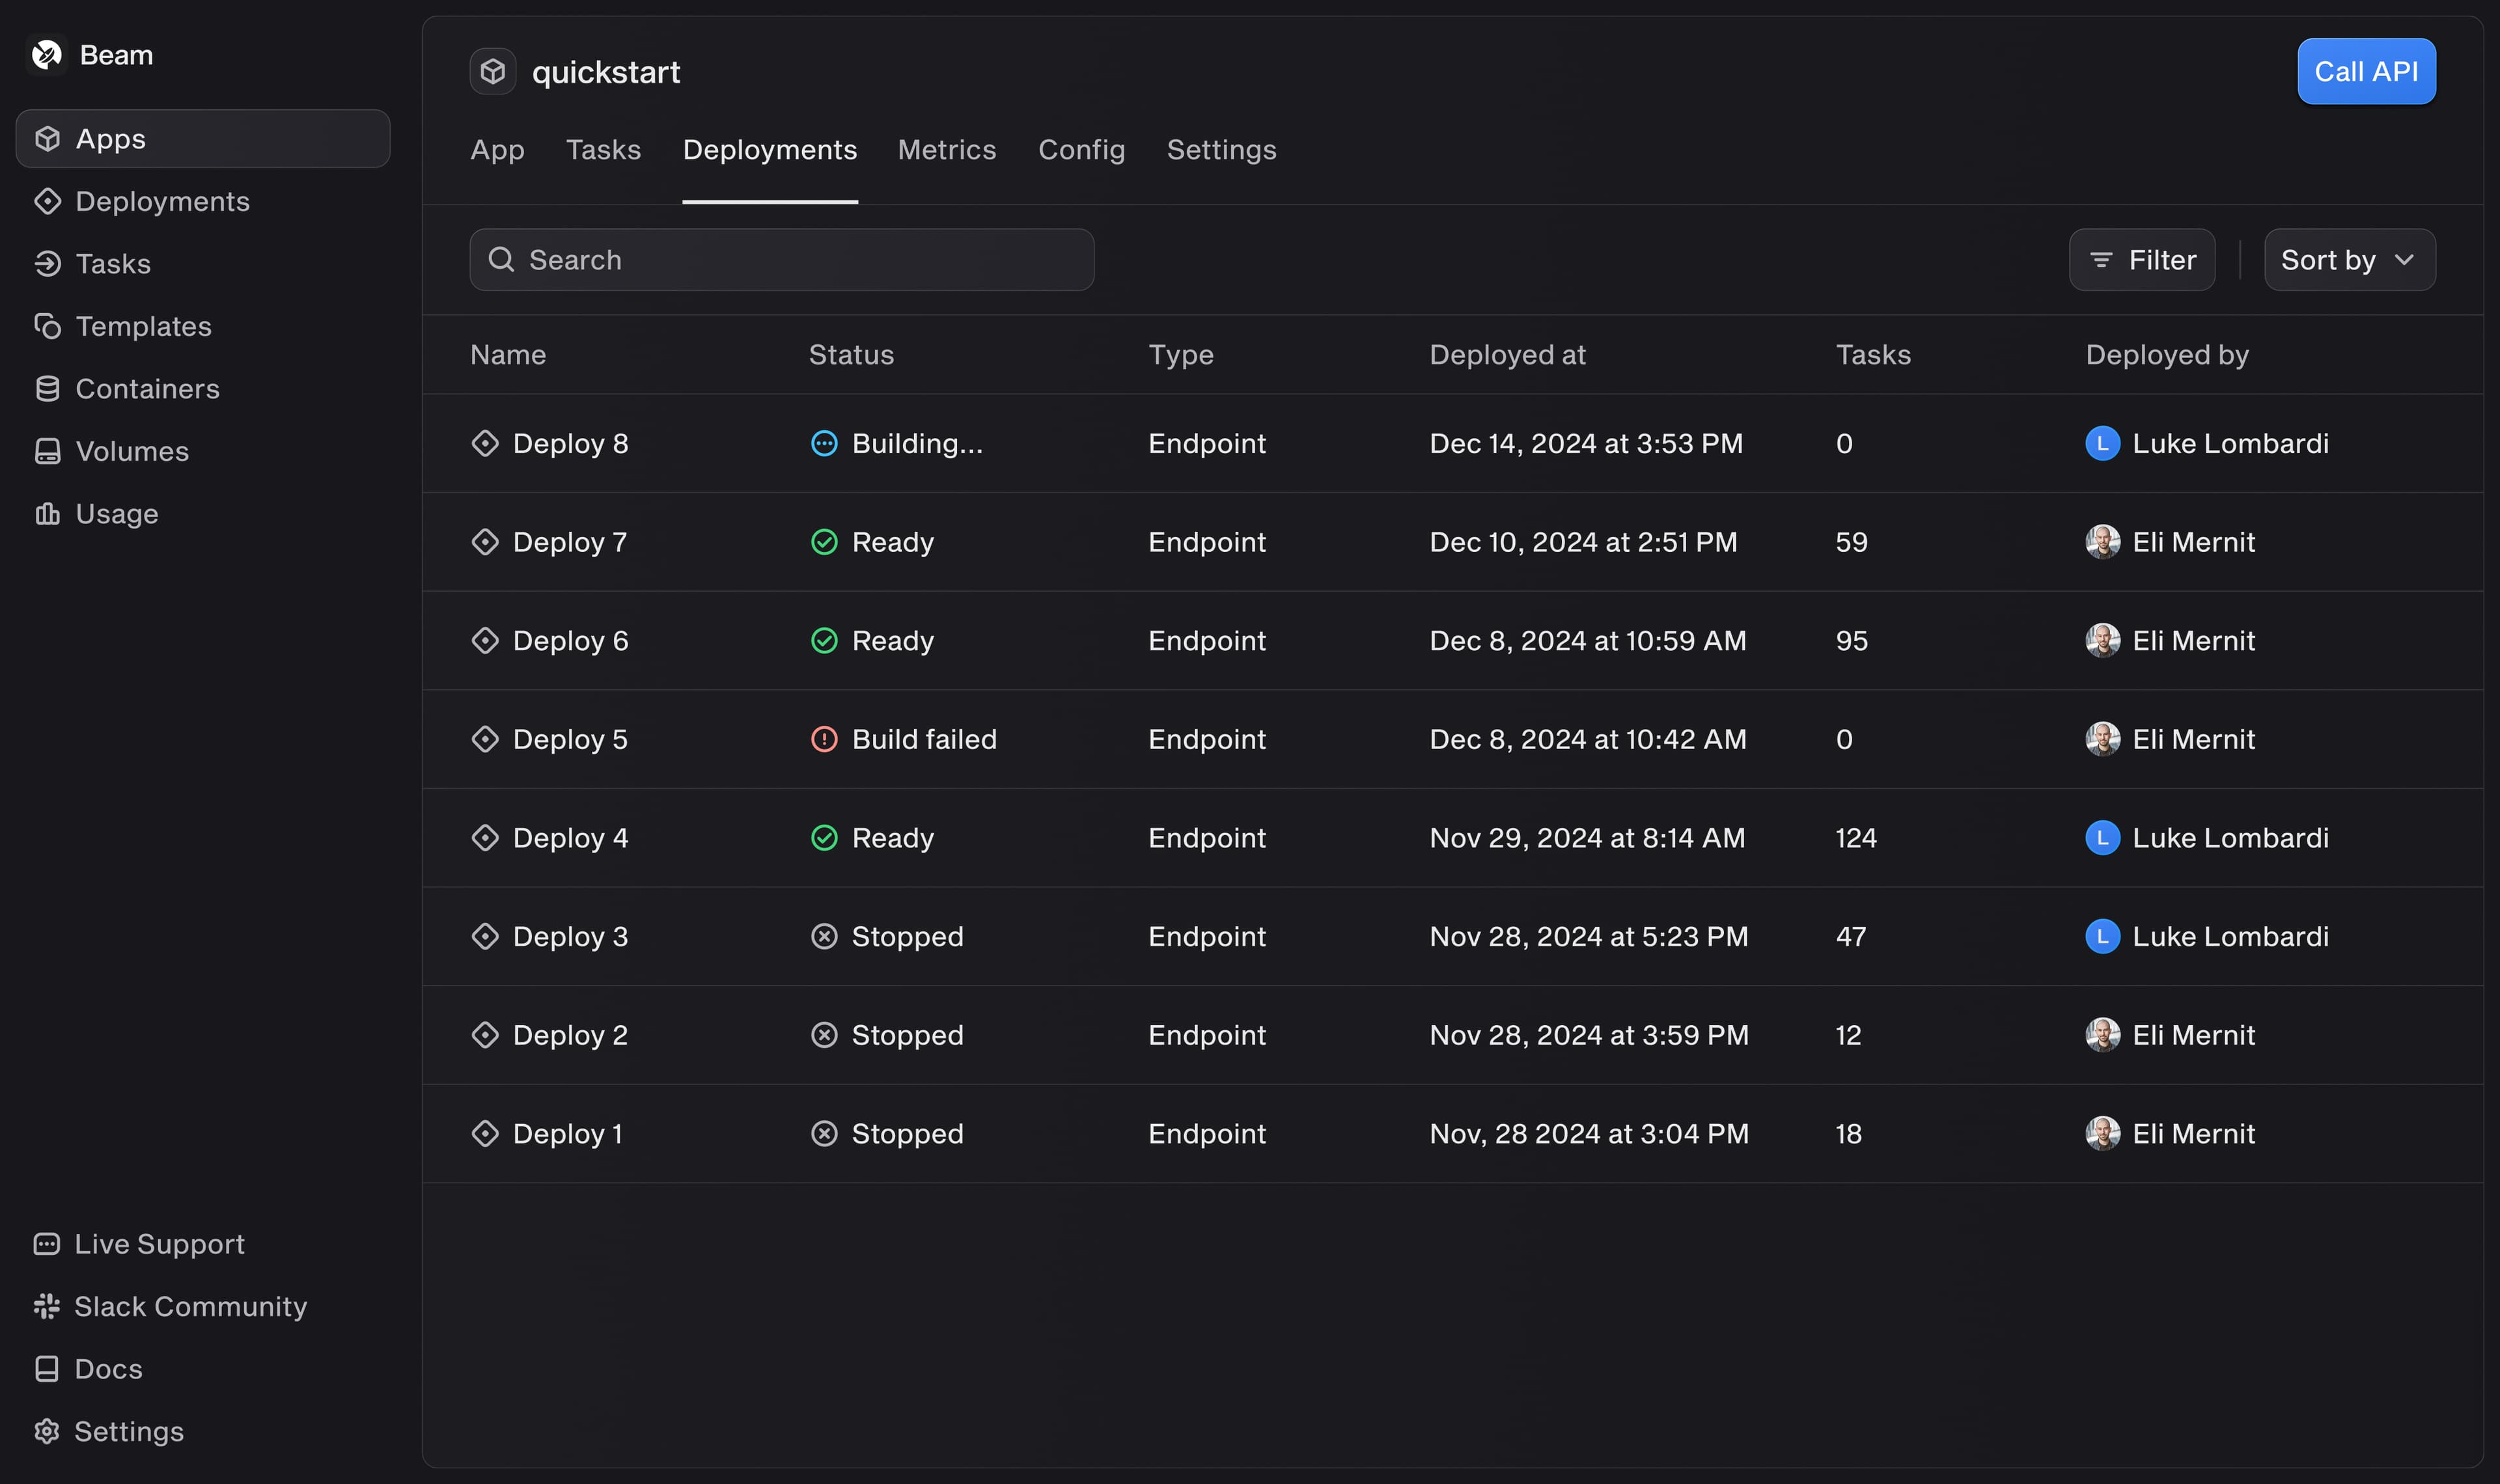Open Containers in the sidebar
This screenshot has height=1484, width=2500.
pos(147,389)
